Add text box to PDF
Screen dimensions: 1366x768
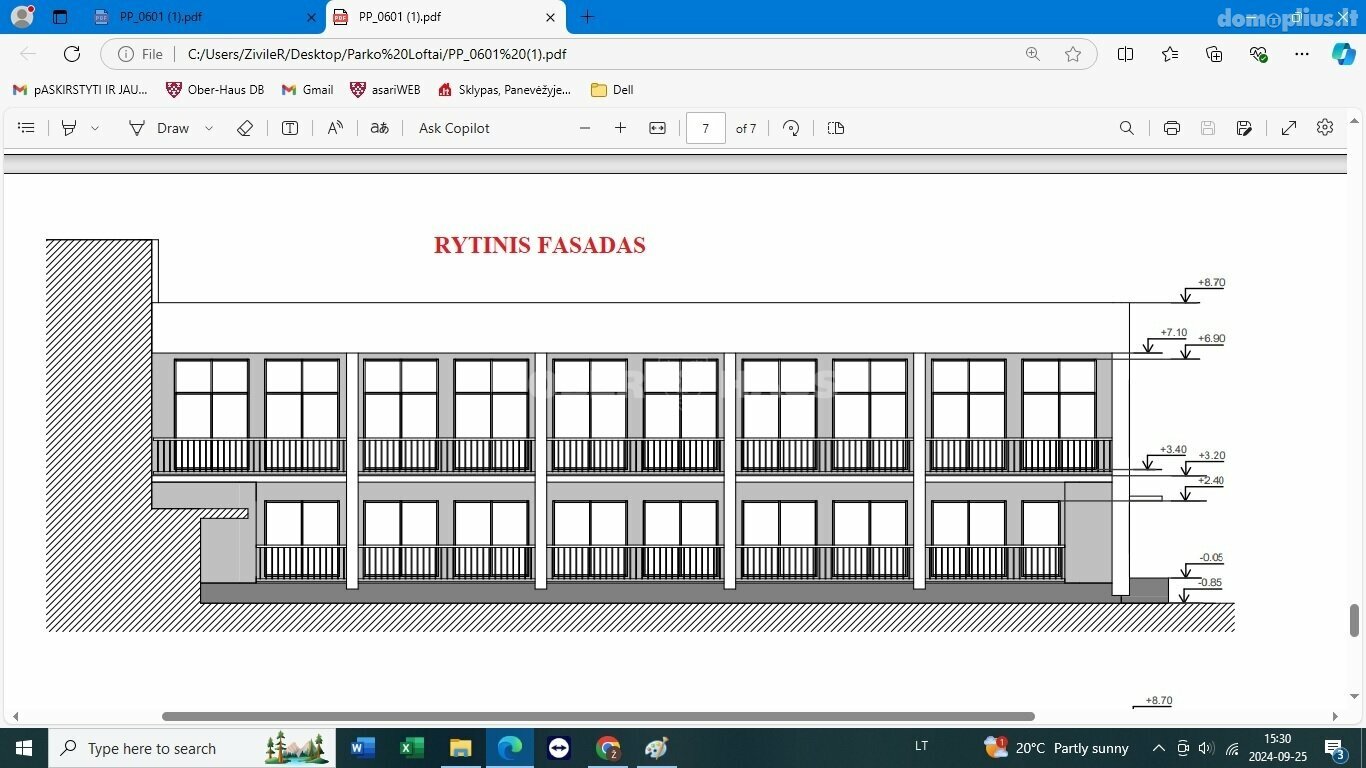pyautogui.click(x=290, y=128)
